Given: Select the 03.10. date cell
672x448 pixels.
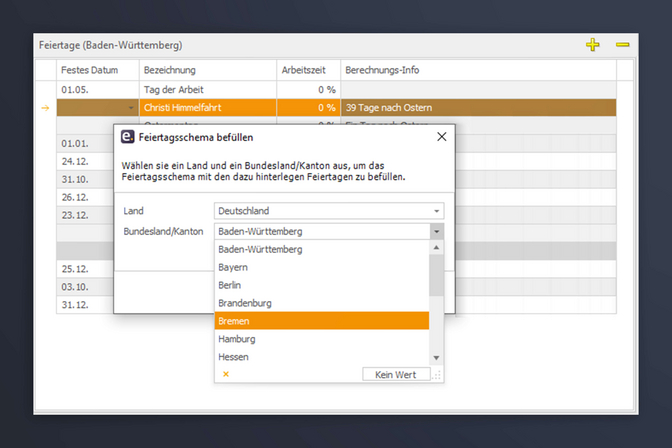Looking at the screenshot, I should (85, 287).
